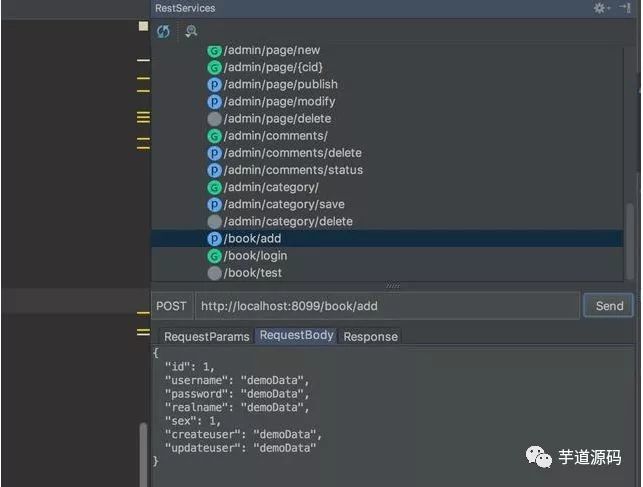
Task: Click the Send button
Action: point(609,306)
